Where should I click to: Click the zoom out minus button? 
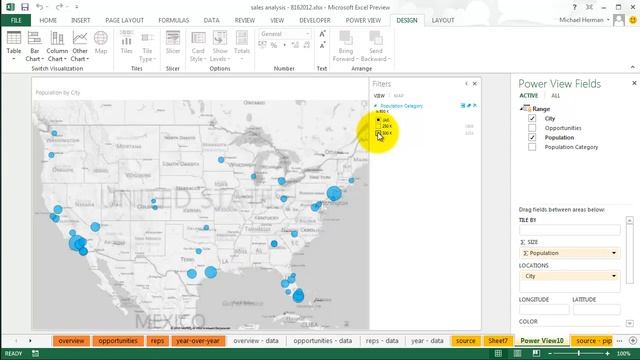tap(550, 353)
